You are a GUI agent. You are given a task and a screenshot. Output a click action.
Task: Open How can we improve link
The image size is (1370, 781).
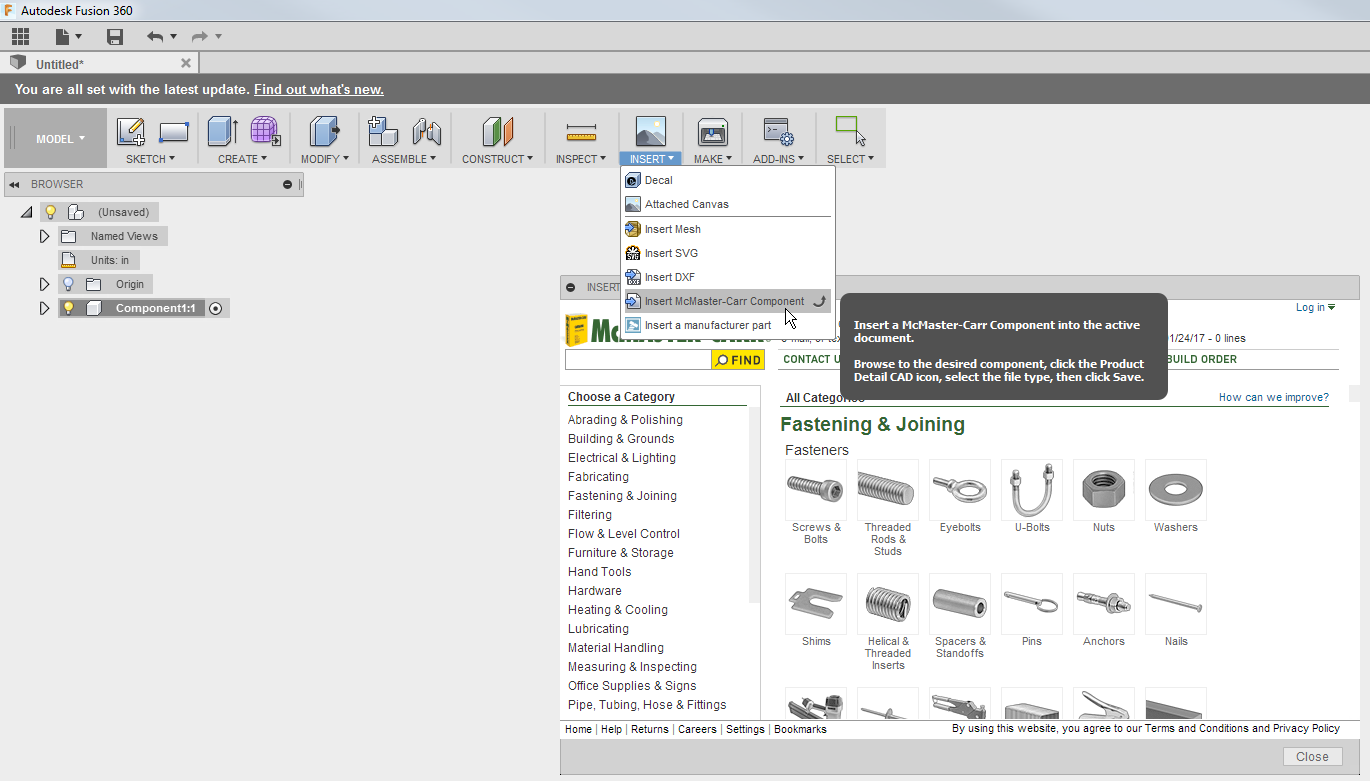click(1273, 397)
